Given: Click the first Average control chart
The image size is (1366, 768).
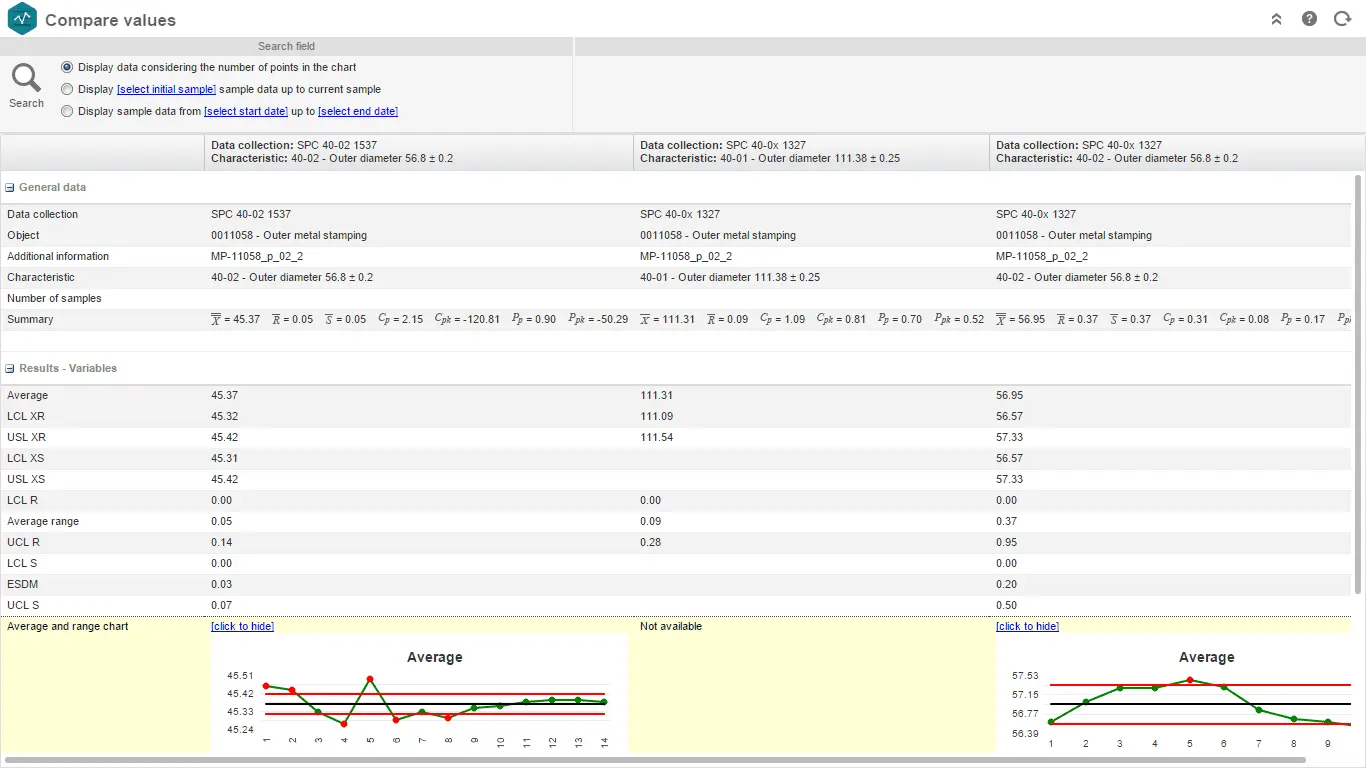Looking at the screenshot, I should 434,700.
